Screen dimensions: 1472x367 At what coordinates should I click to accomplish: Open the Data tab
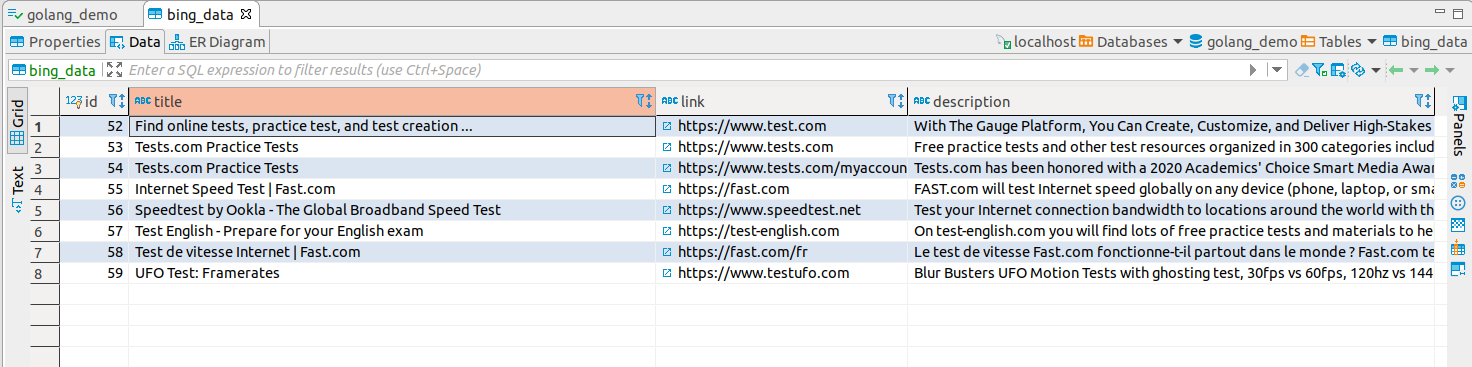tap(135, 42)
